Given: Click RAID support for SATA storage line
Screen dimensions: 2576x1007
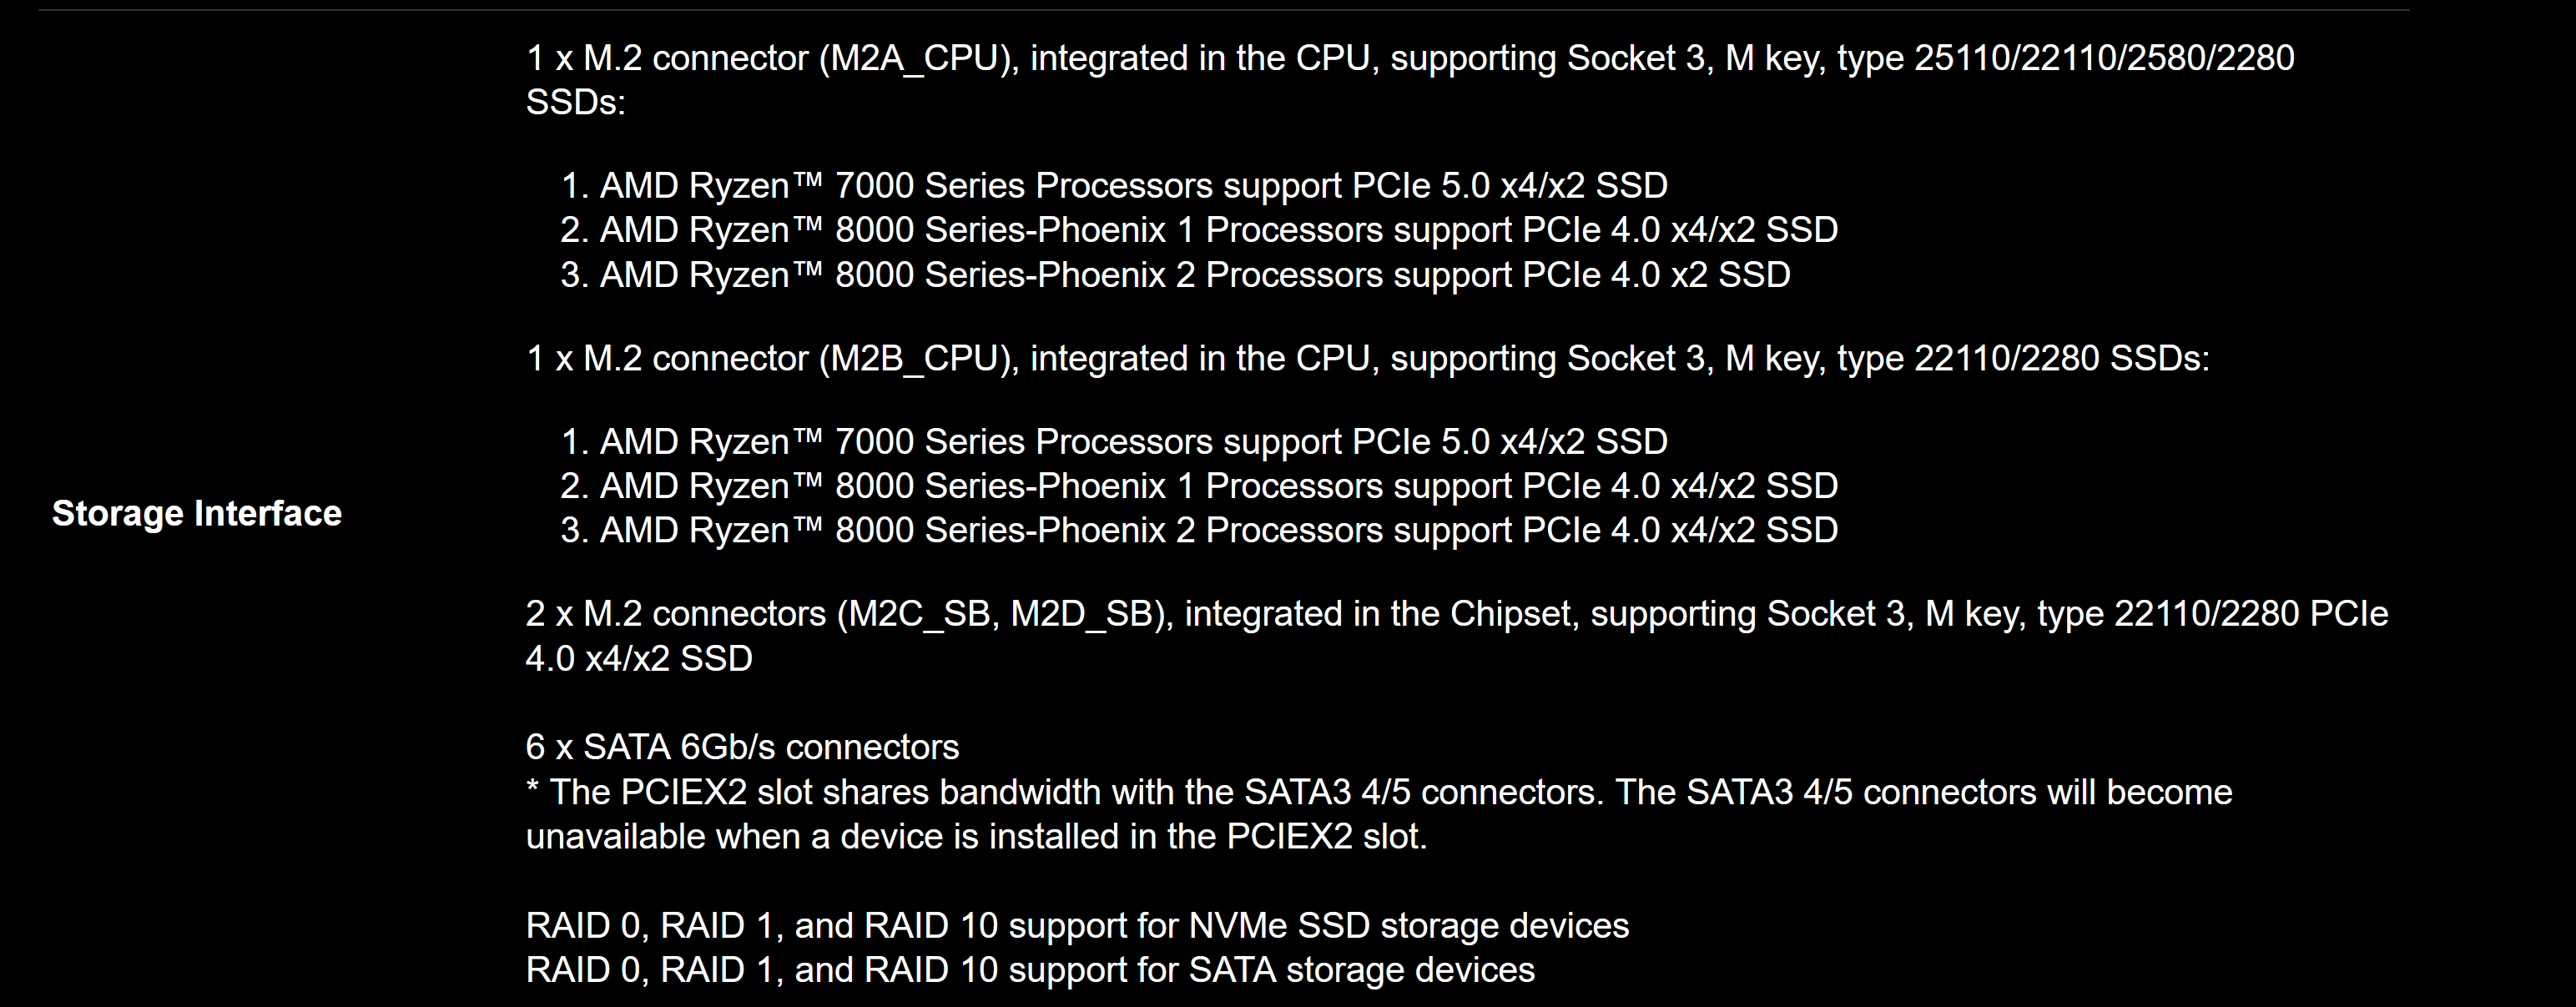Looking at the screenshot, I should (1030, 970).
